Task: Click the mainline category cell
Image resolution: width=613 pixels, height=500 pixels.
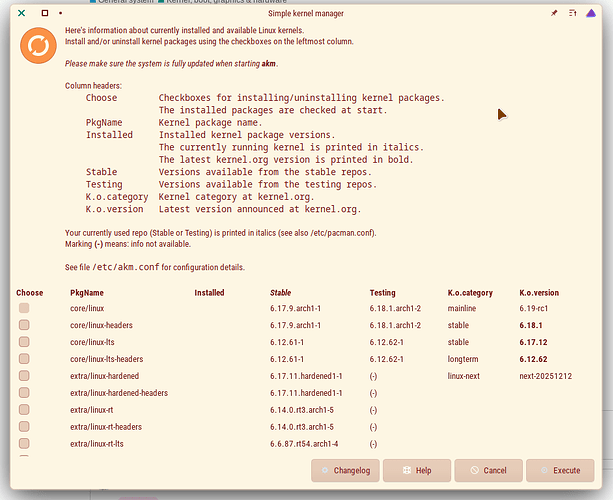Action: click(462, 308)
